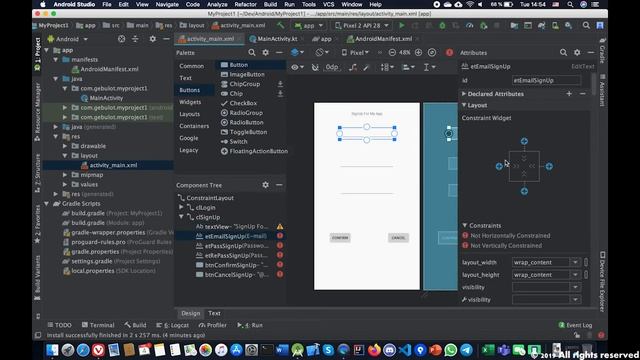Remove declared attribute minus icon
Image resolution: width=640 pixels, height=360 pixels.
582,94
